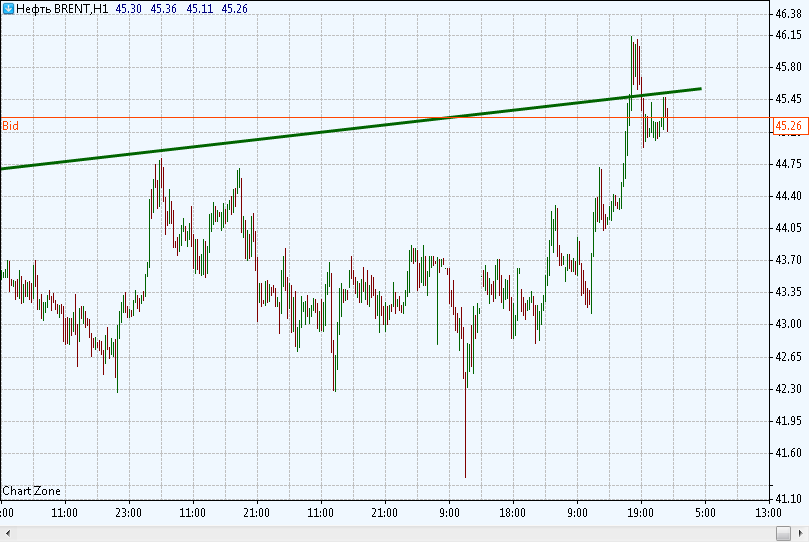
Task: Click the 19:00 time axis label
Action: point(640,513)
